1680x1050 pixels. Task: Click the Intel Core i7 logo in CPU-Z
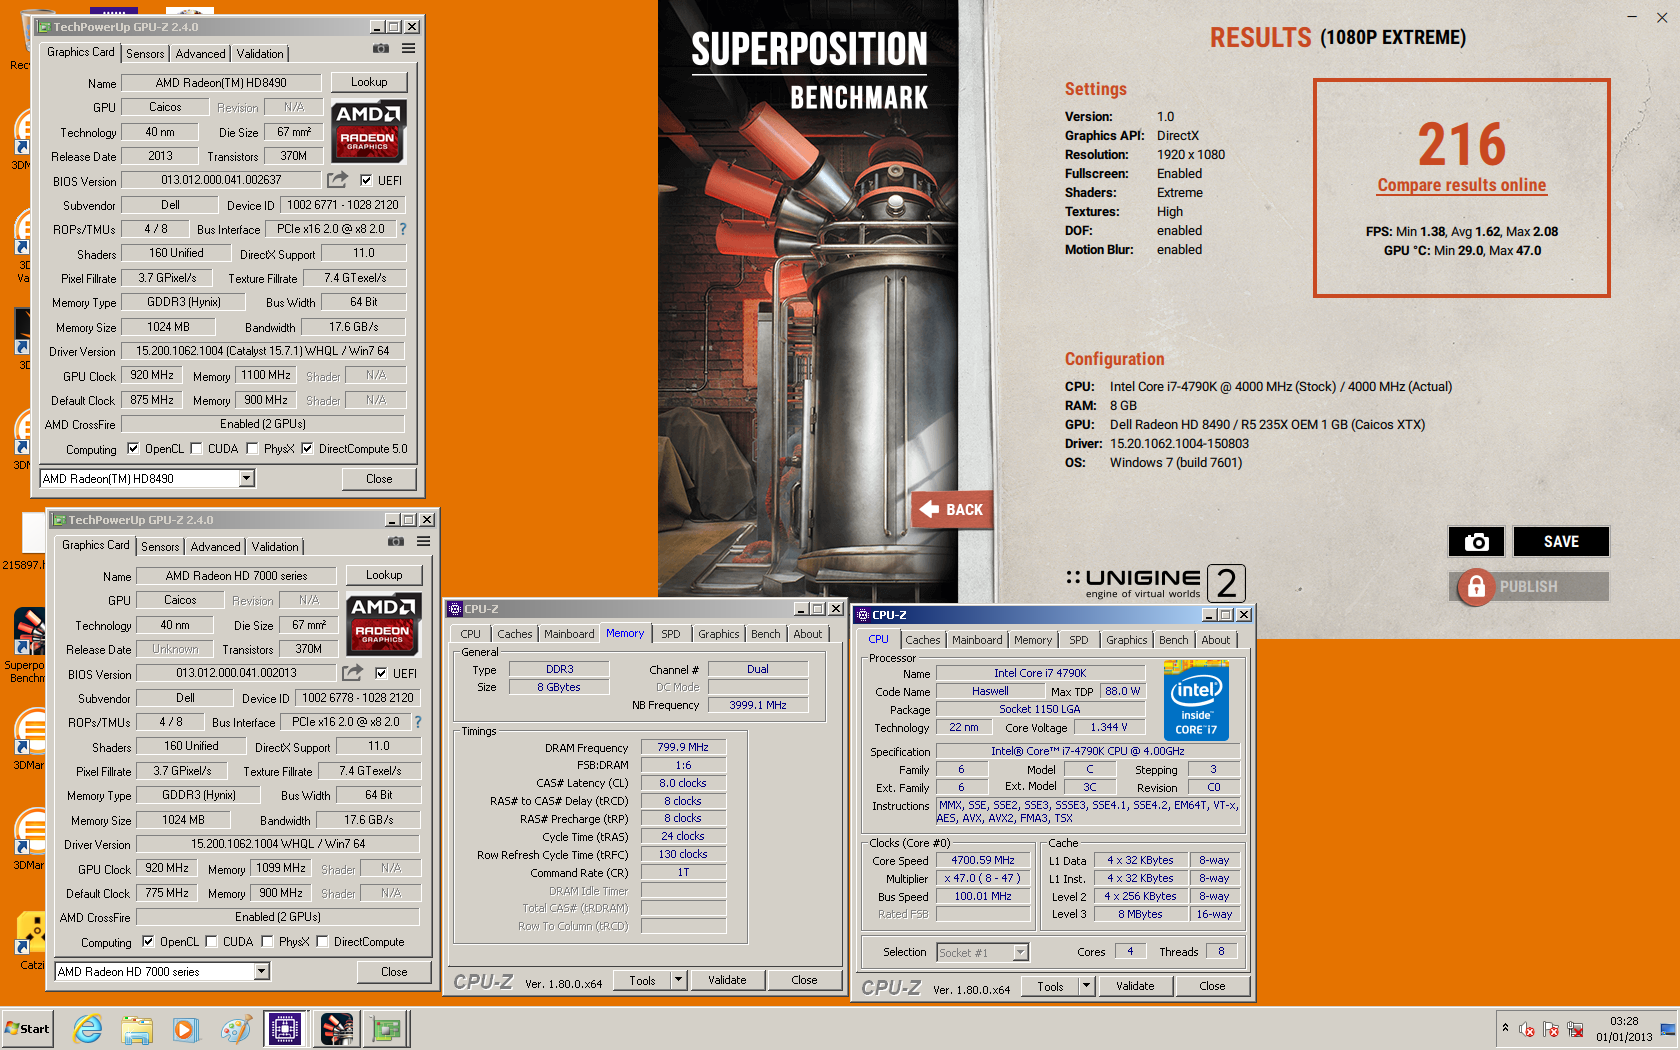tap(1196, 700)
